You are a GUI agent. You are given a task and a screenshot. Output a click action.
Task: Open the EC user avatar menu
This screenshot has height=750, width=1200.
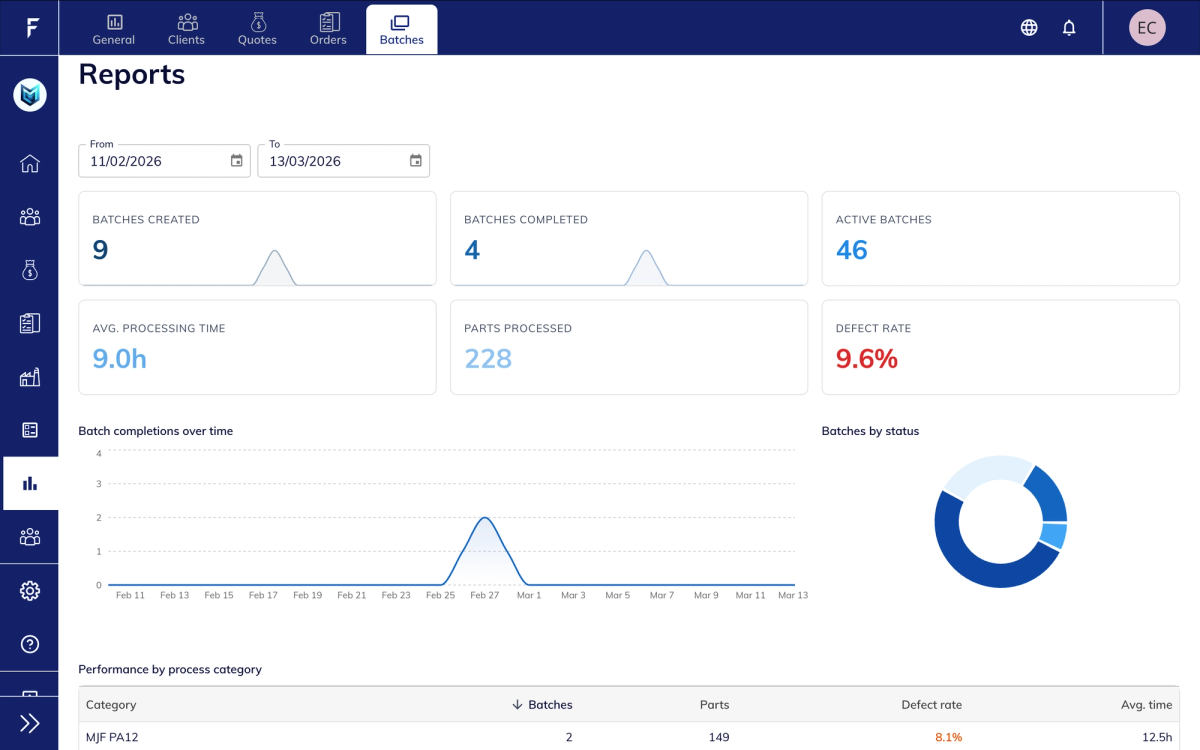(1147, 28)
